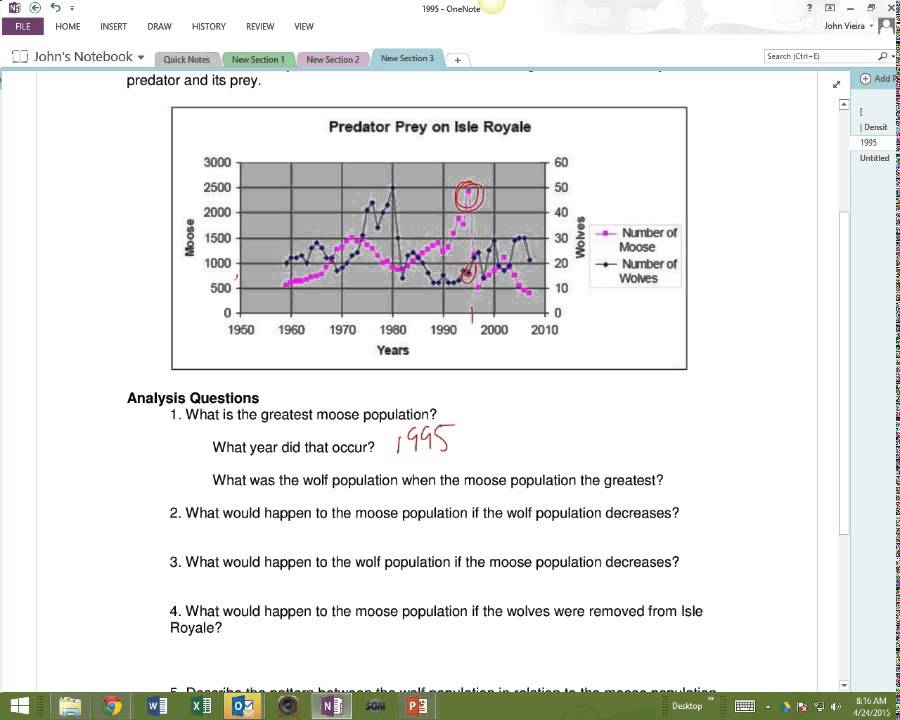Image resolution: width=900 pixels, height=720 pixels.
Task: Expand page with the diagonal arrows icon
Action: (836, 84)
